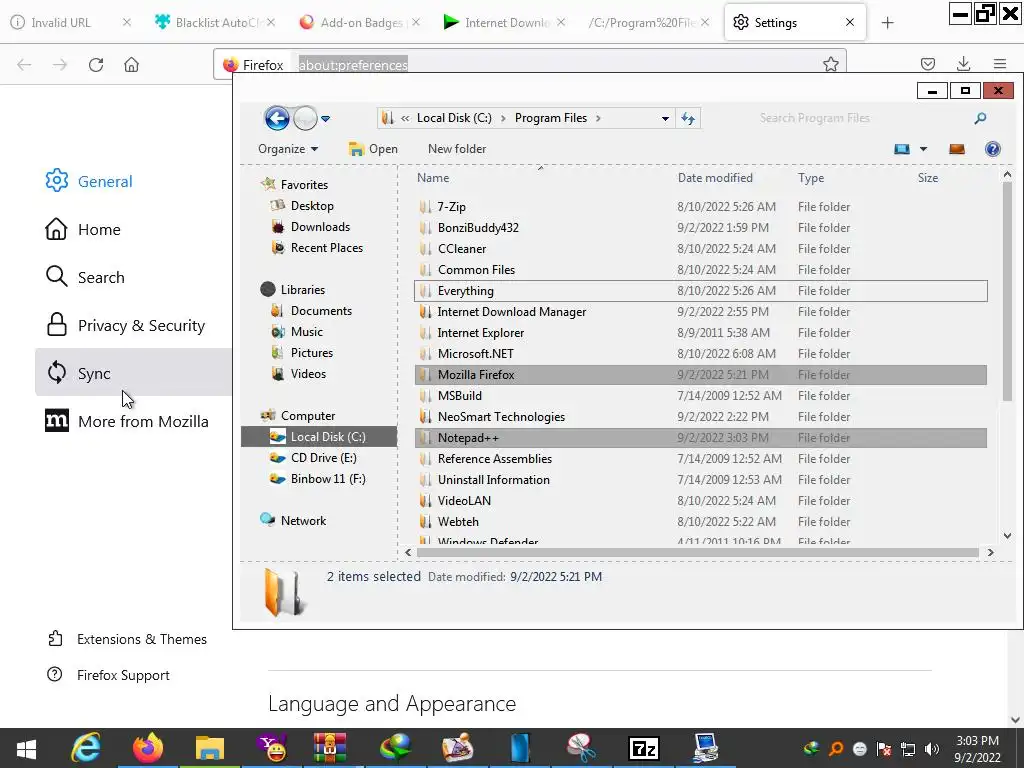Screen dimensions: 1024x768
Task: Open Windows Start button
Action: tap(26, 748)
